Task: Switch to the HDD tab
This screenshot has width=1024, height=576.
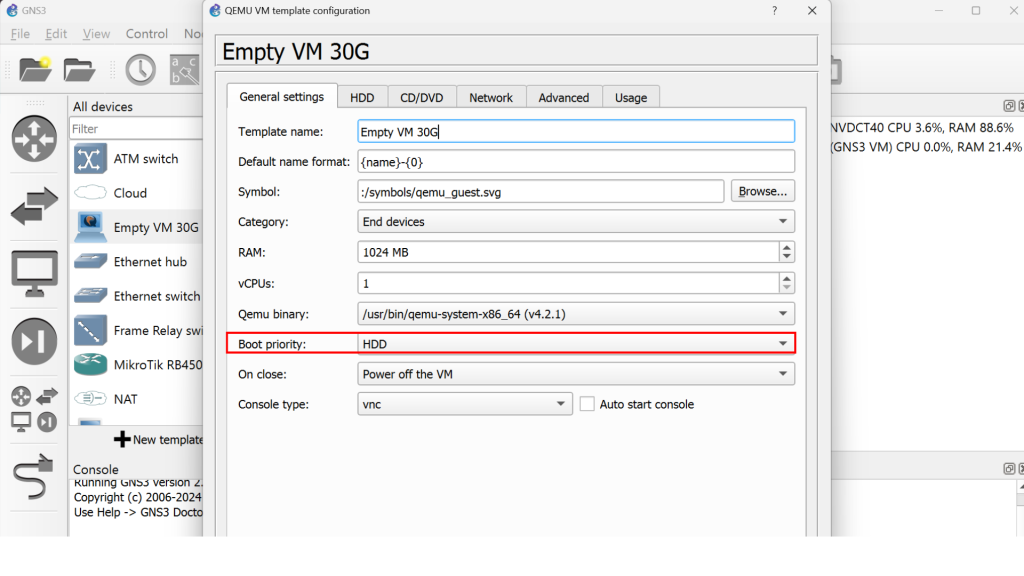Action: (x=361, y=97)
